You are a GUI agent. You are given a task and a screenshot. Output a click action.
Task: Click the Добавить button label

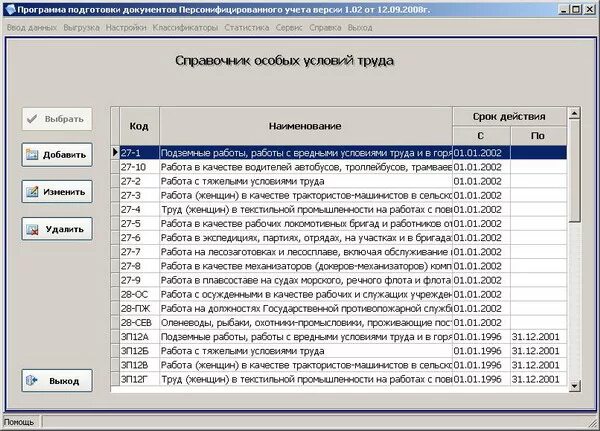tap(64, 155)
